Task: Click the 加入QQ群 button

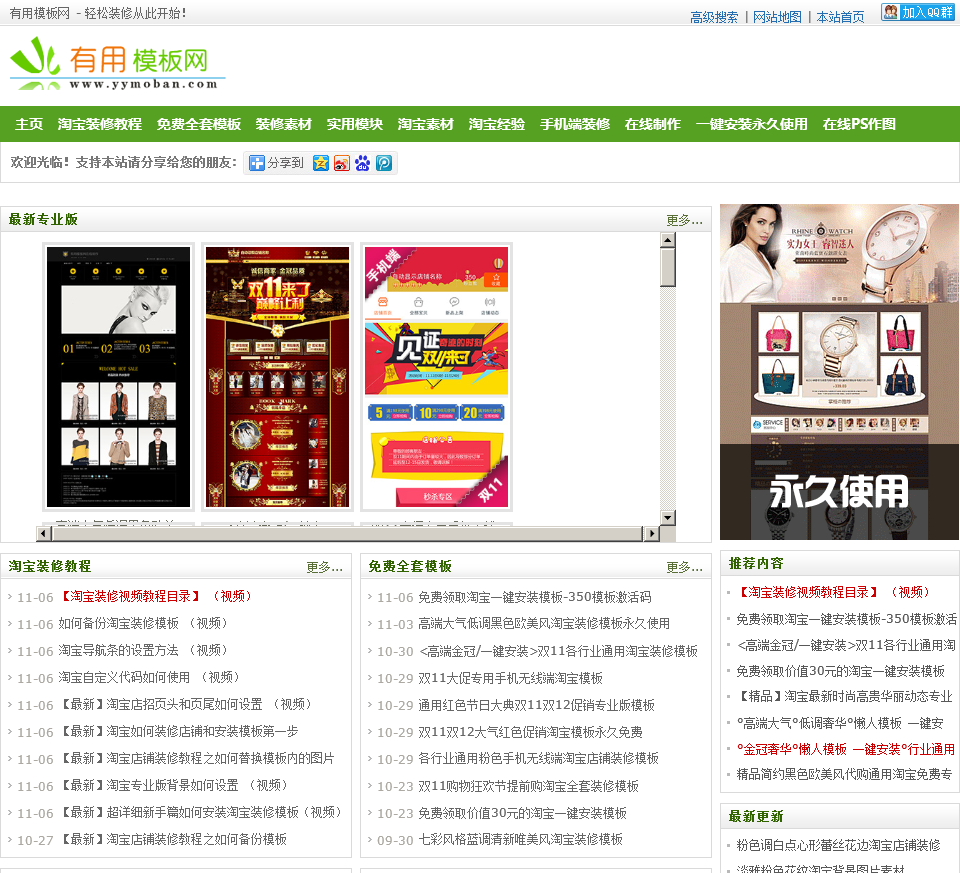Action: (x=917, y=12)
